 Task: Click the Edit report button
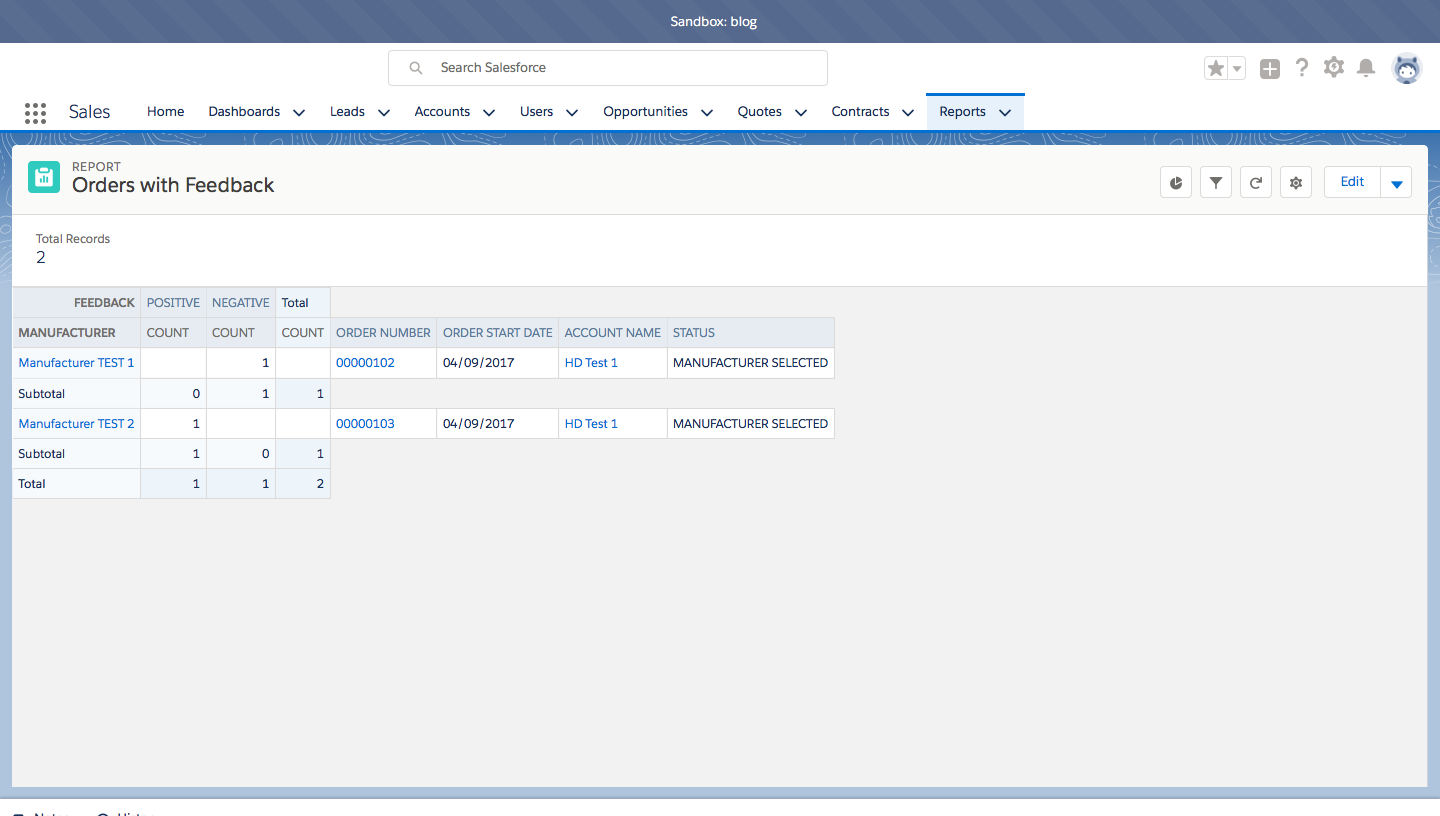[x=1352, y=182]
